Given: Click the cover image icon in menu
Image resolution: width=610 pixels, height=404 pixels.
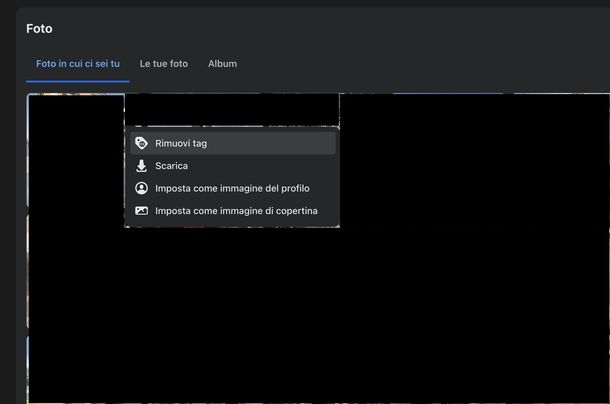Looking at the screenshot, I should click(x=141, y=211).
